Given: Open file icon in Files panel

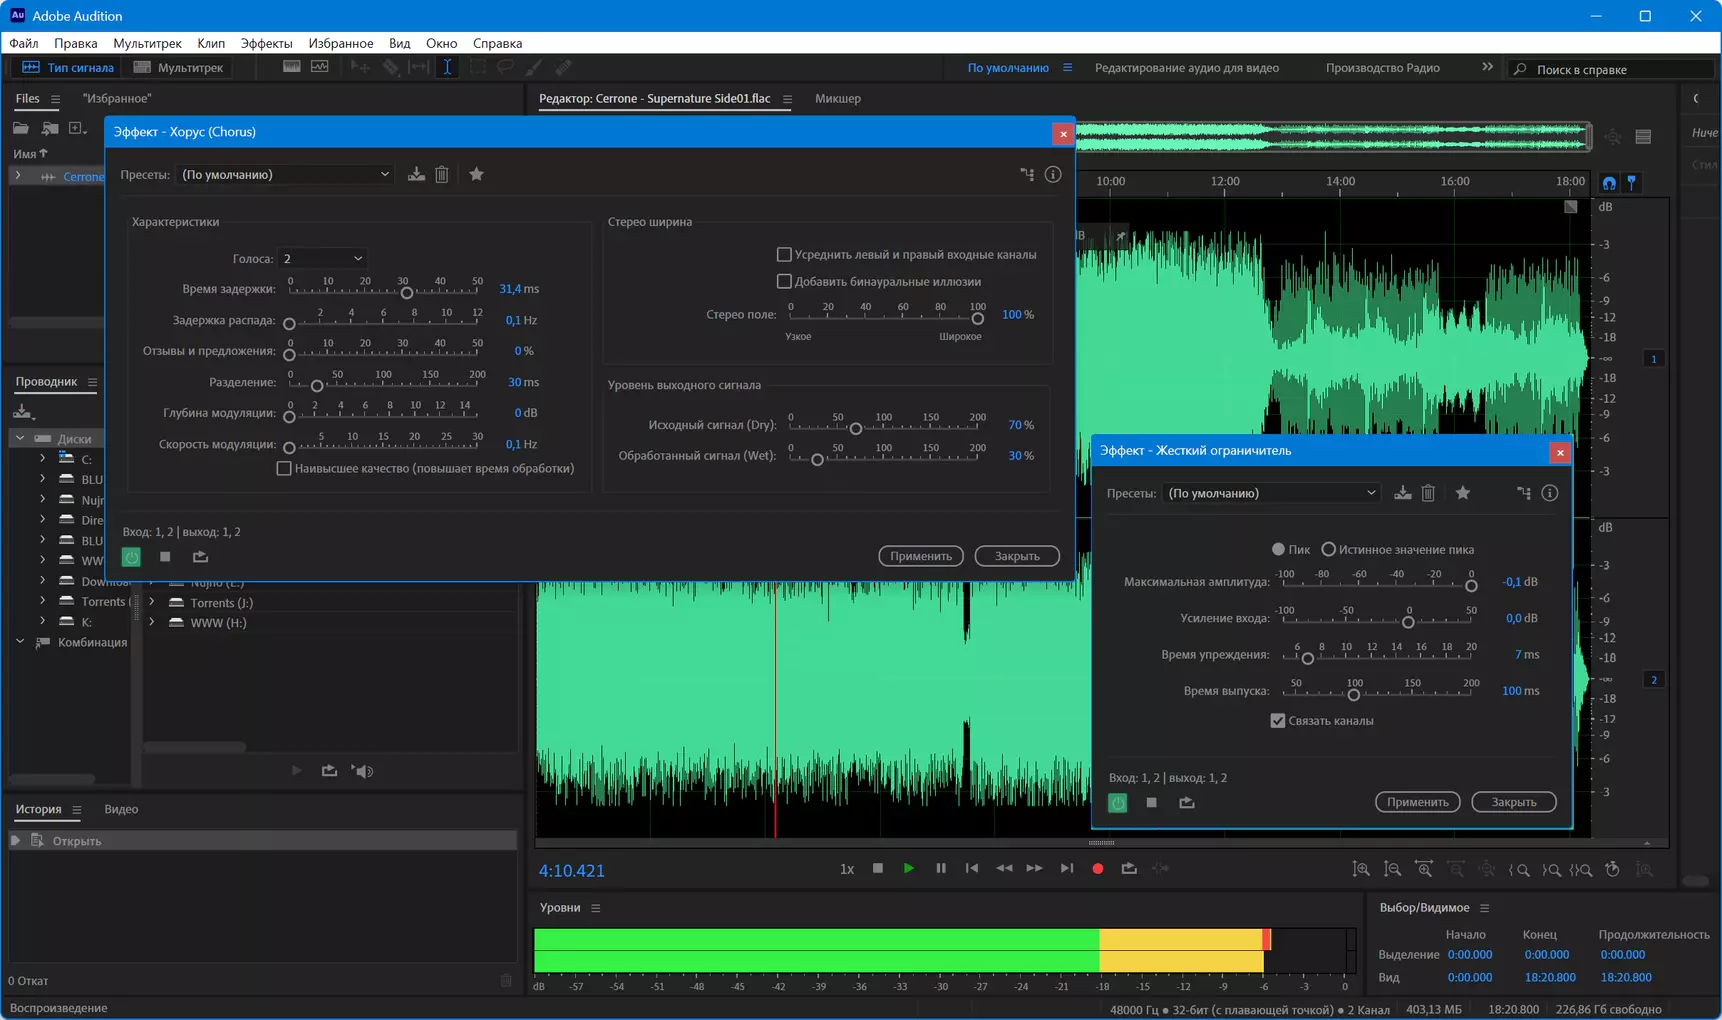Looking at the screenshot, I should point(21,128).
